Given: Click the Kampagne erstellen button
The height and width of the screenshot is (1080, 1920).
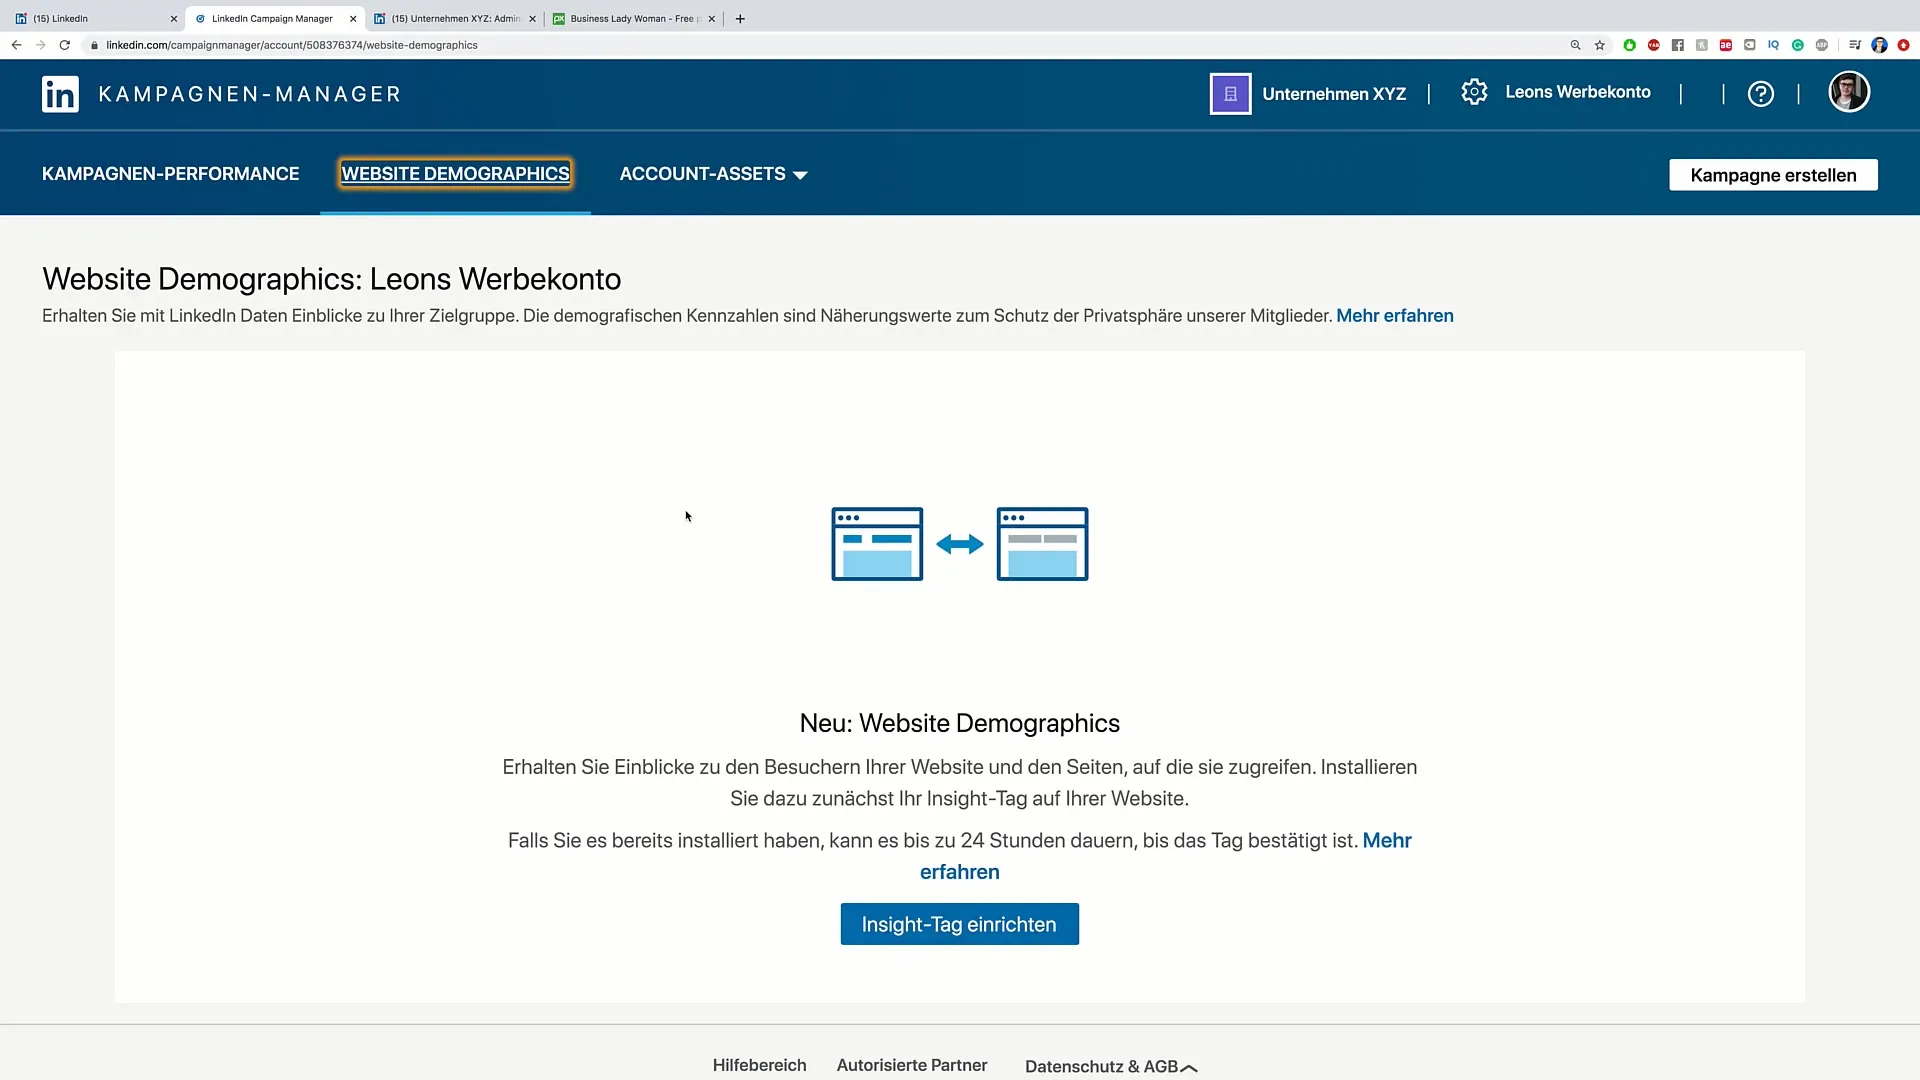Looking at the screenshot, I should tap(1773, 175).
